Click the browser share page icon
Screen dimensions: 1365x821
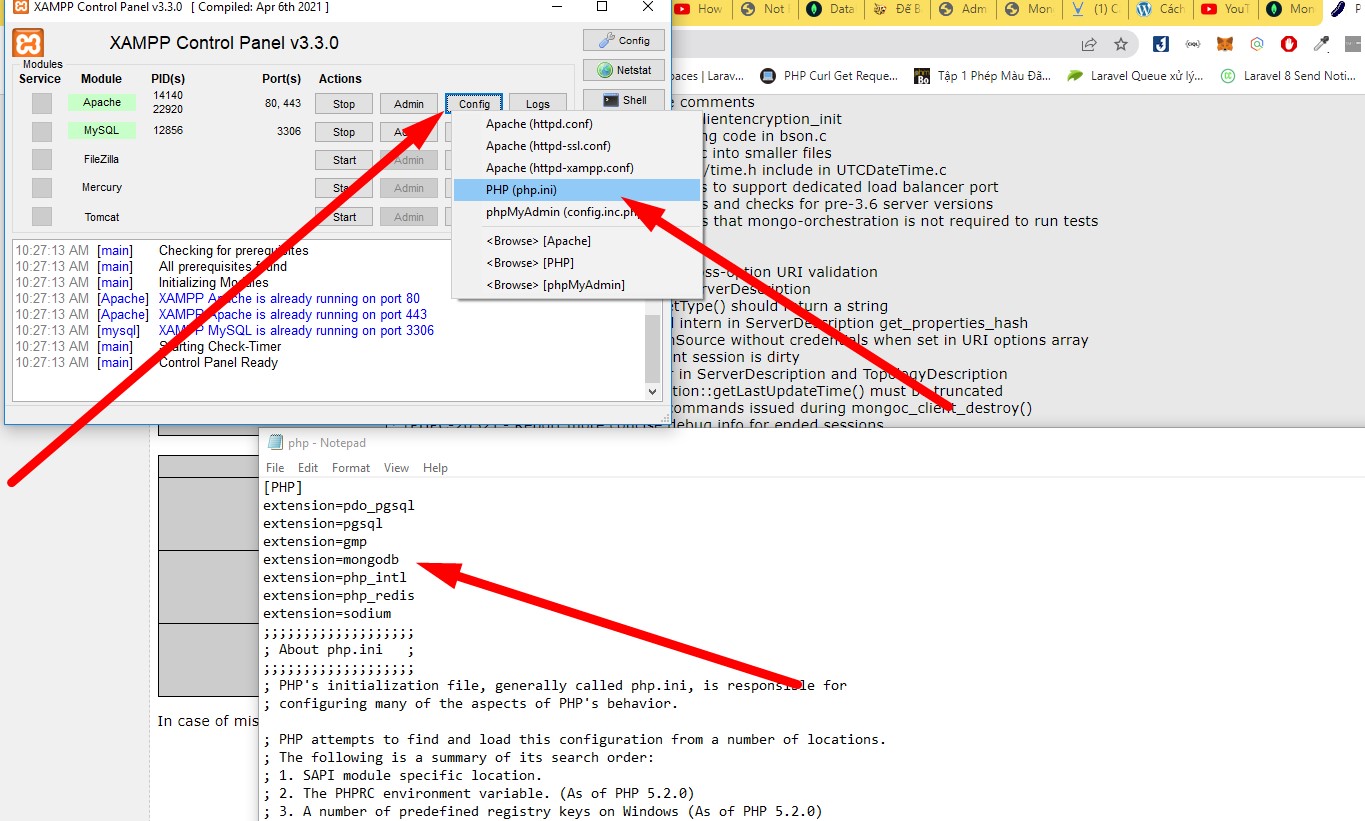[x=1089, y=44]
